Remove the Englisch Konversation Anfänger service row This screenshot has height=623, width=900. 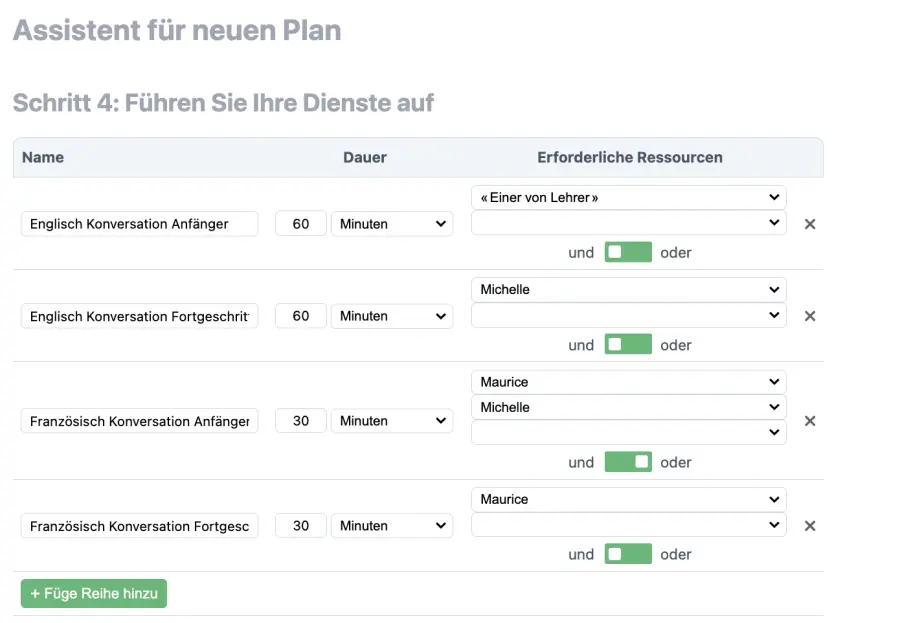(810, 224)
